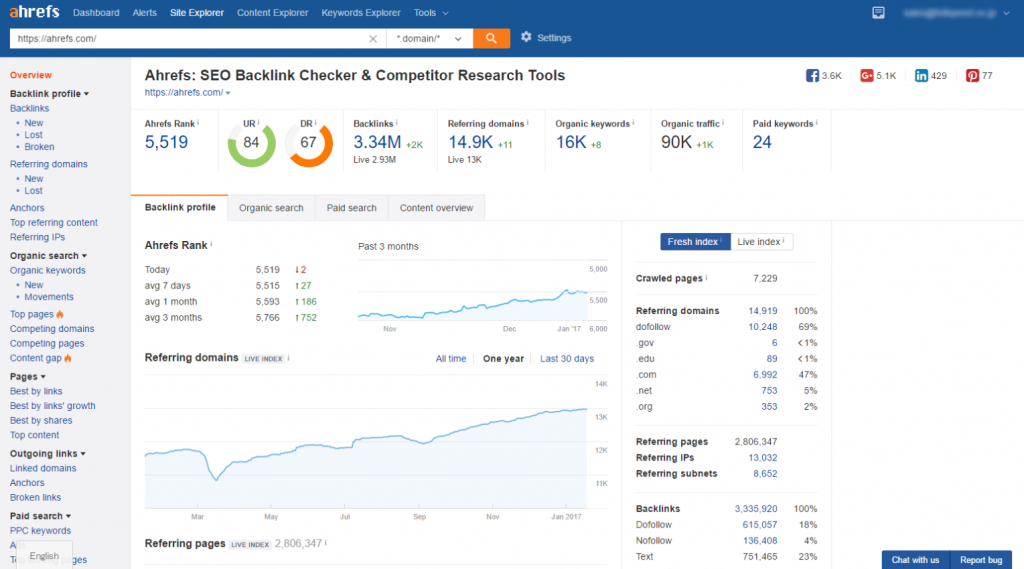Open PPC keywords in the sidebar
Screen dimensions: 1024x569
(x=40, y=531)
